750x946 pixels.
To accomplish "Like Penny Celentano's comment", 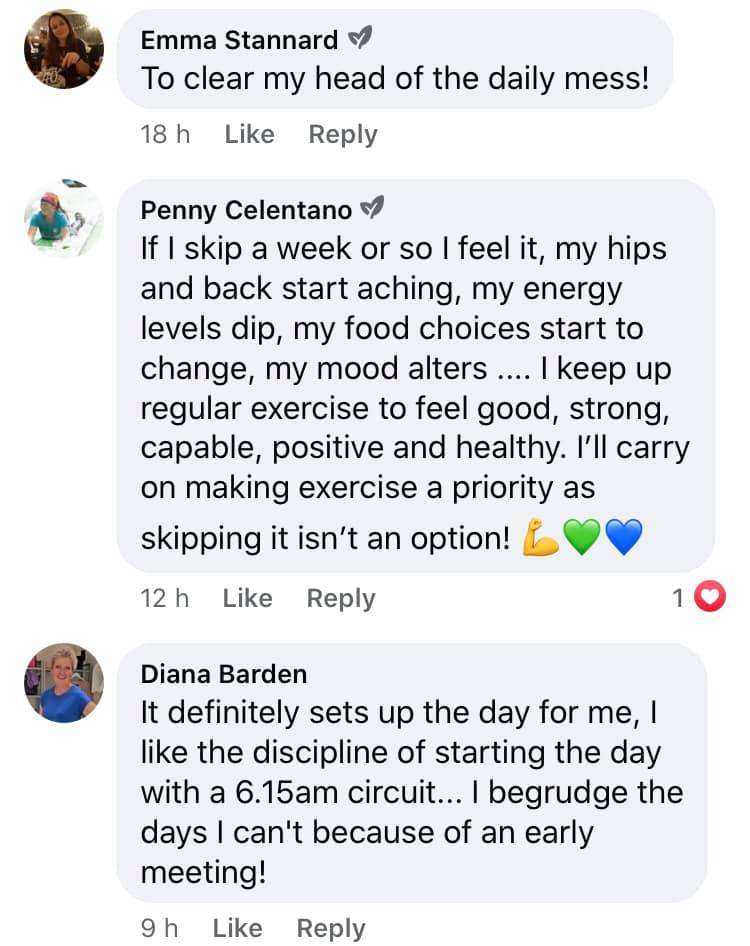I will (x=247, y=598).
